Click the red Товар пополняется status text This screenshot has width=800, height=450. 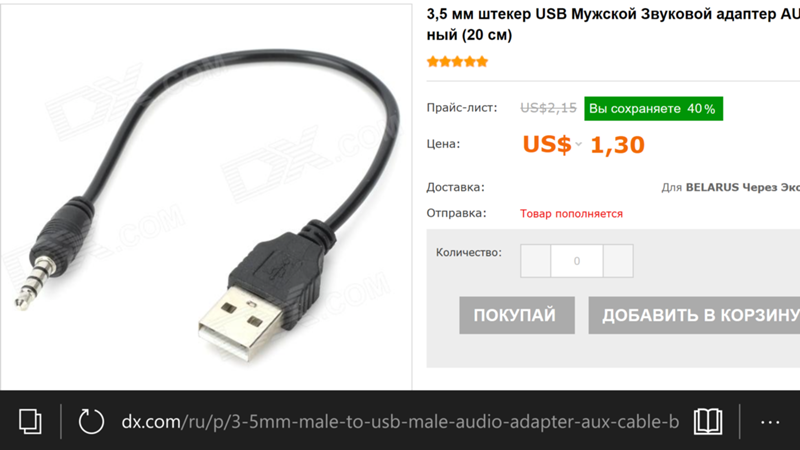571,214
